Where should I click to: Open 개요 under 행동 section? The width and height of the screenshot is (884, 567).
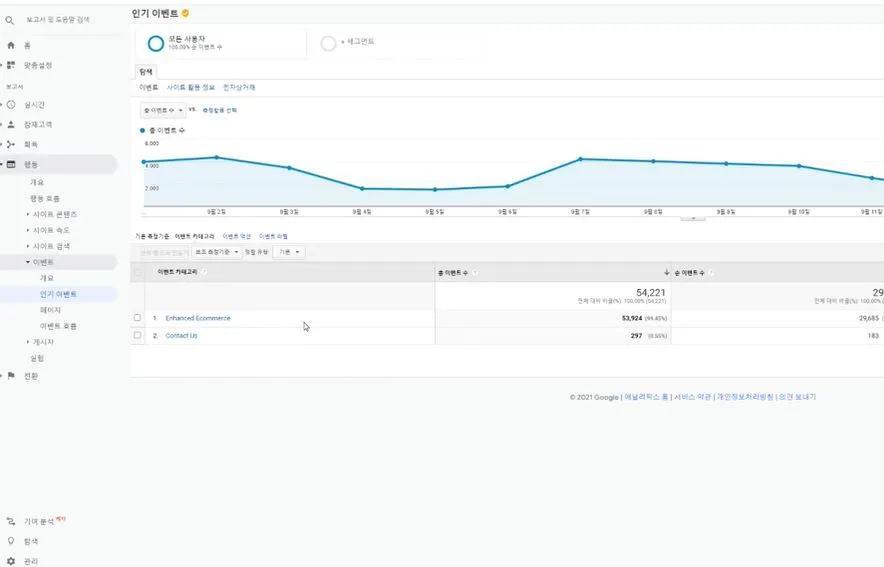pos(37,182)
